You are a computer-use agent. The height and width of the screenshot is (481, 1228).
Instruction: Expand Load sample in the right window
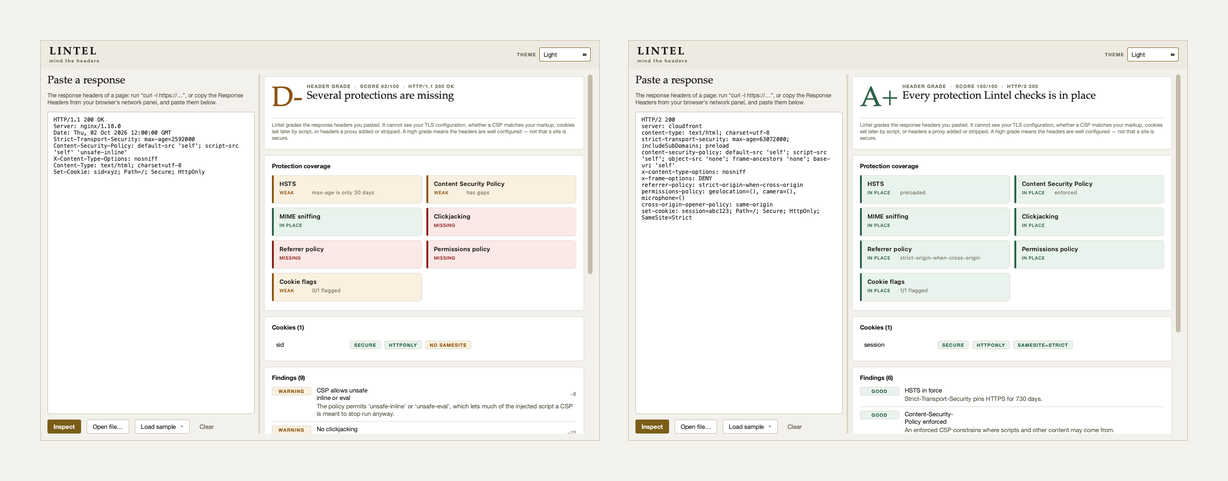pyautogui.click(x=750, y=427)
